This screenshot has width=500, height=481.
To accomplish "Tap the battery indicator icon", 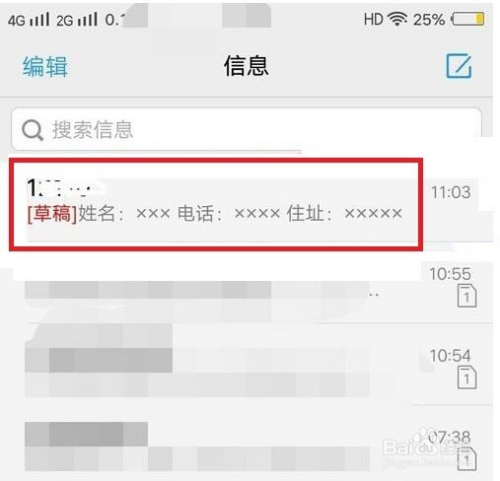I will click(468, 19).
